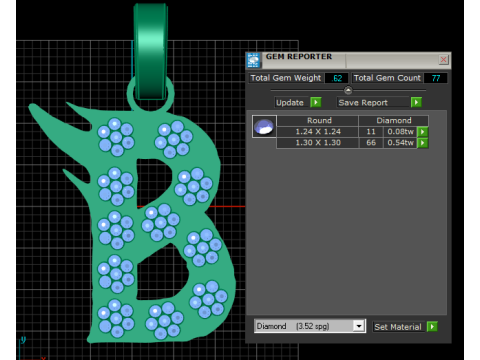Select the 1.30 X 1.30 size cell
Screen dimensions: 480x360
click(x=318, y=143)
